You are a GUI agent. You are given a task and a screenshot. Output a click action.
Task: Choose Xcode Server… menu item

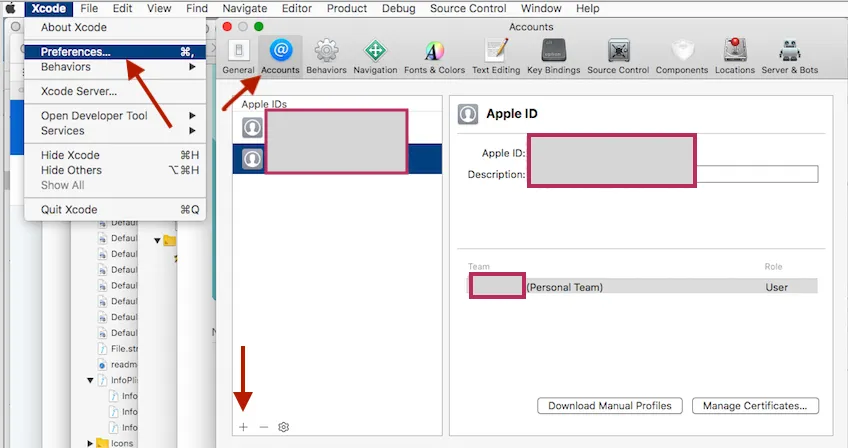coord(115,91)
